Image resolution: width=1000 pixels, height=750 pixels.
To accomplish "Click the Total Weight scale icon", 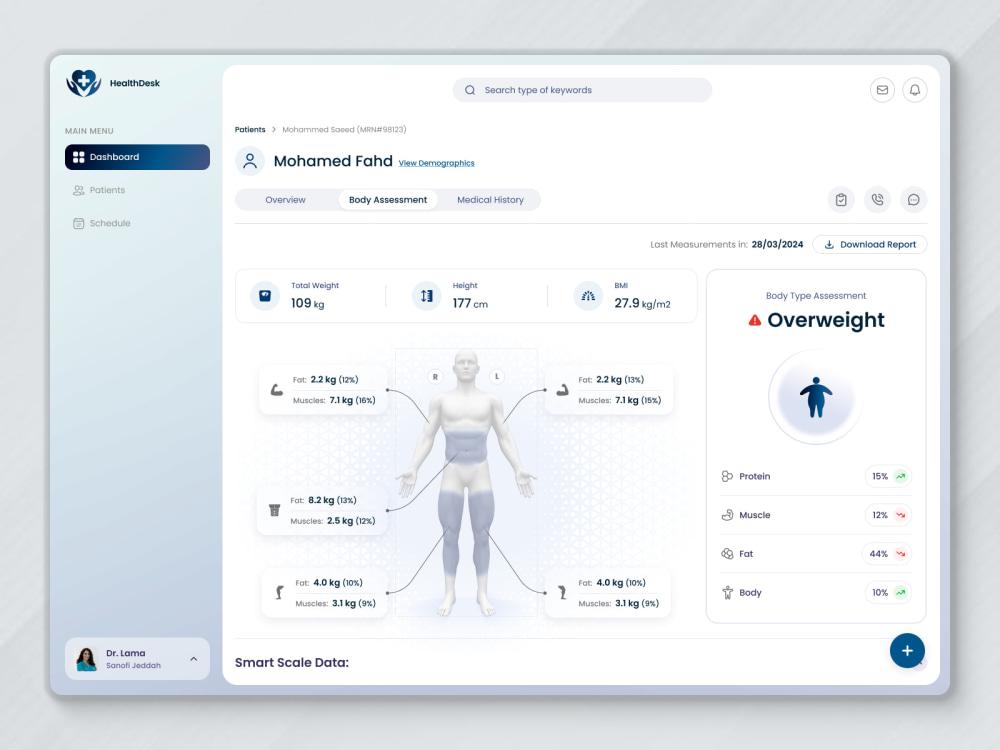I will (x=265, y=296).
